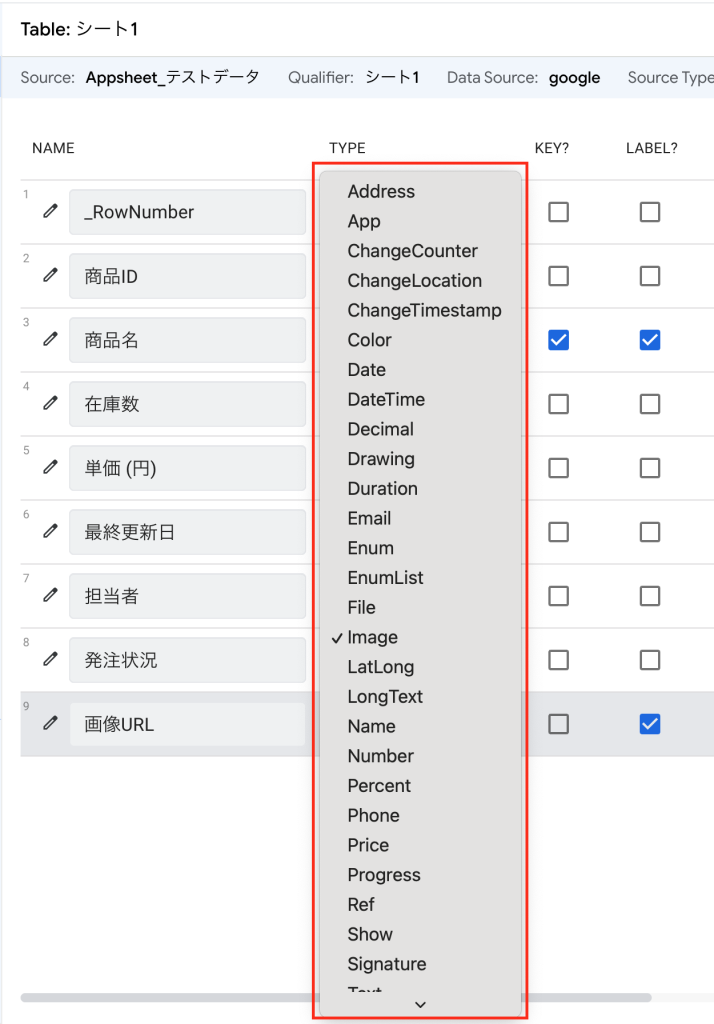Pick the Number type option
Viewport: 714px width, 1024px height.
click(x=381, y=756)
